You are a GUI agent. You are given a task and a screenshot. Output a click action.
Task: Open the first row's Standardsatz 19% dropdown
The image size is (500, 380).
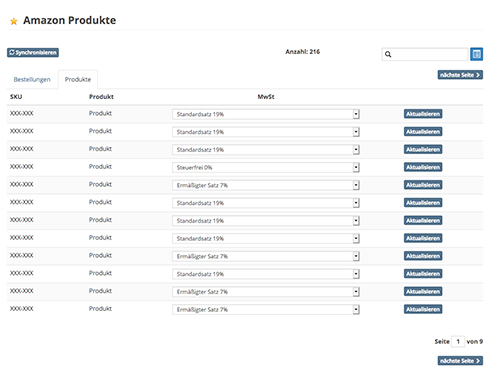[266, 114]
